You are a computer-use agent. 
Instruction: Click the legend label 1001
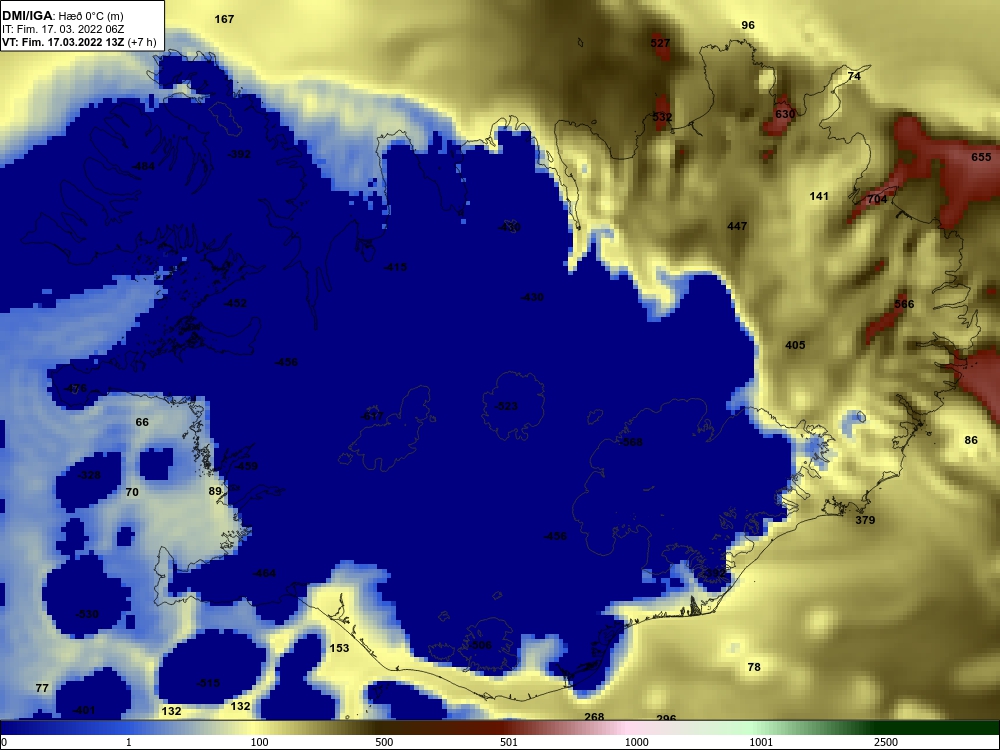click(x=761, y=742)
